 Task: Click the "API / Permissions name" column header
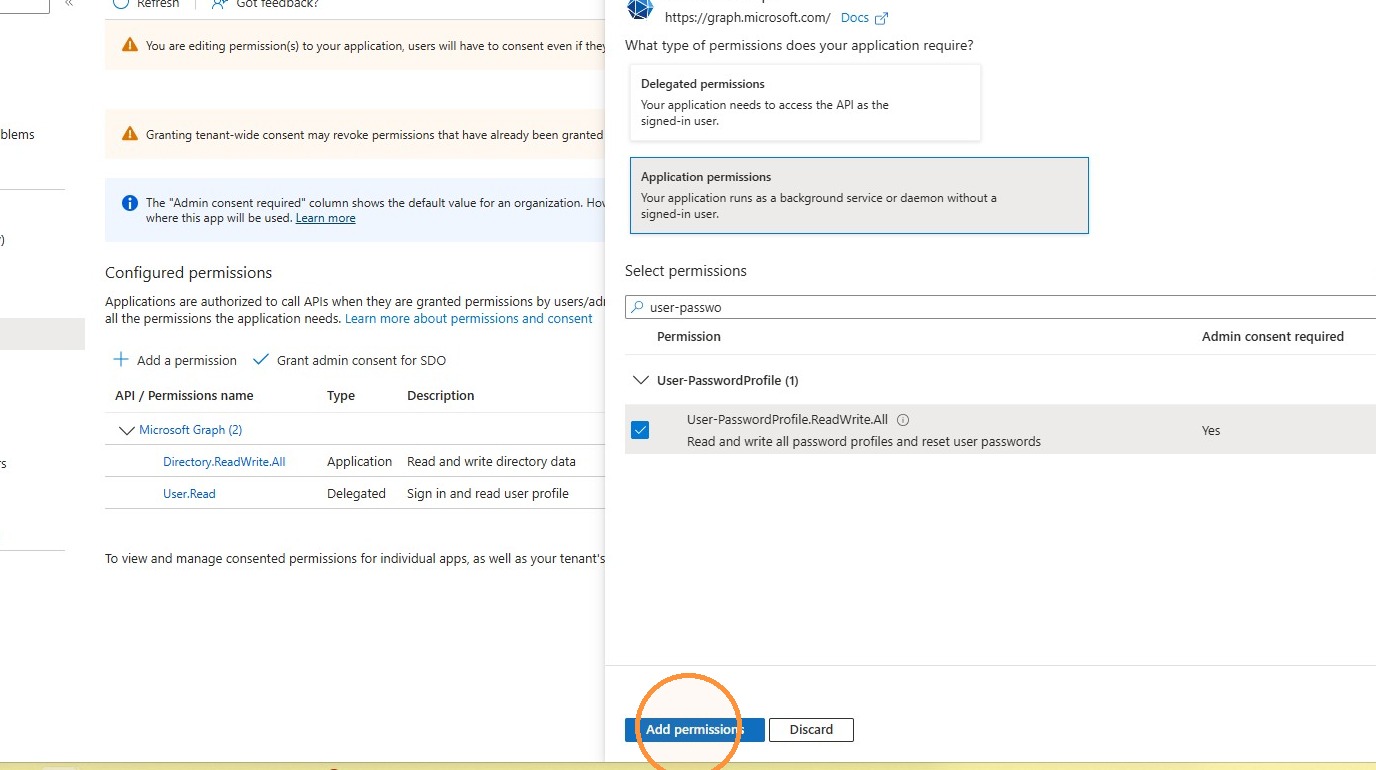[184, 396]
